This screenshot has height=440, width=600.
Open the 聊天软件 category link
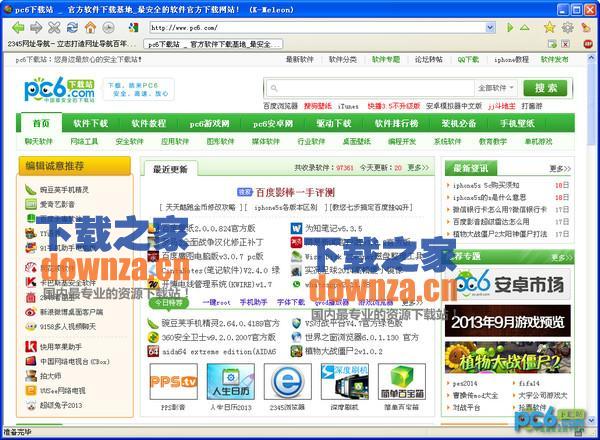[x=39, y=142]
